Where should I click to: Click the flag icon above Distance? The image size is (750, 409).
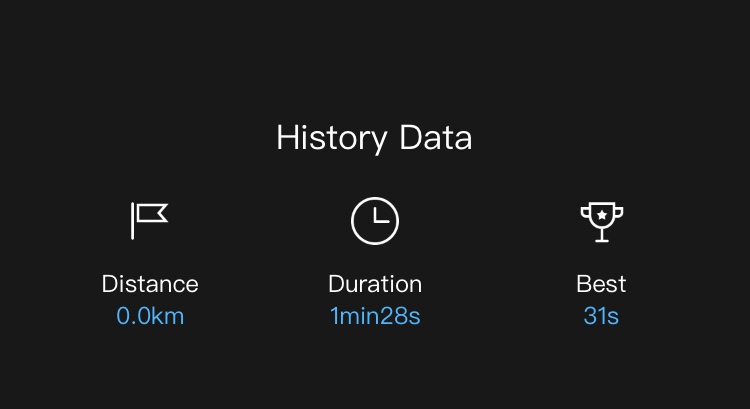pos(150,221)
